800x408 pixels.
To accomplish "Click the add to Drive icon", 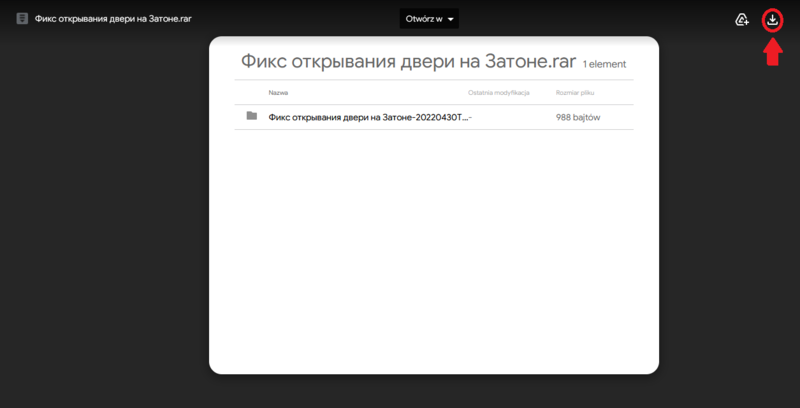I will [742, 19].
